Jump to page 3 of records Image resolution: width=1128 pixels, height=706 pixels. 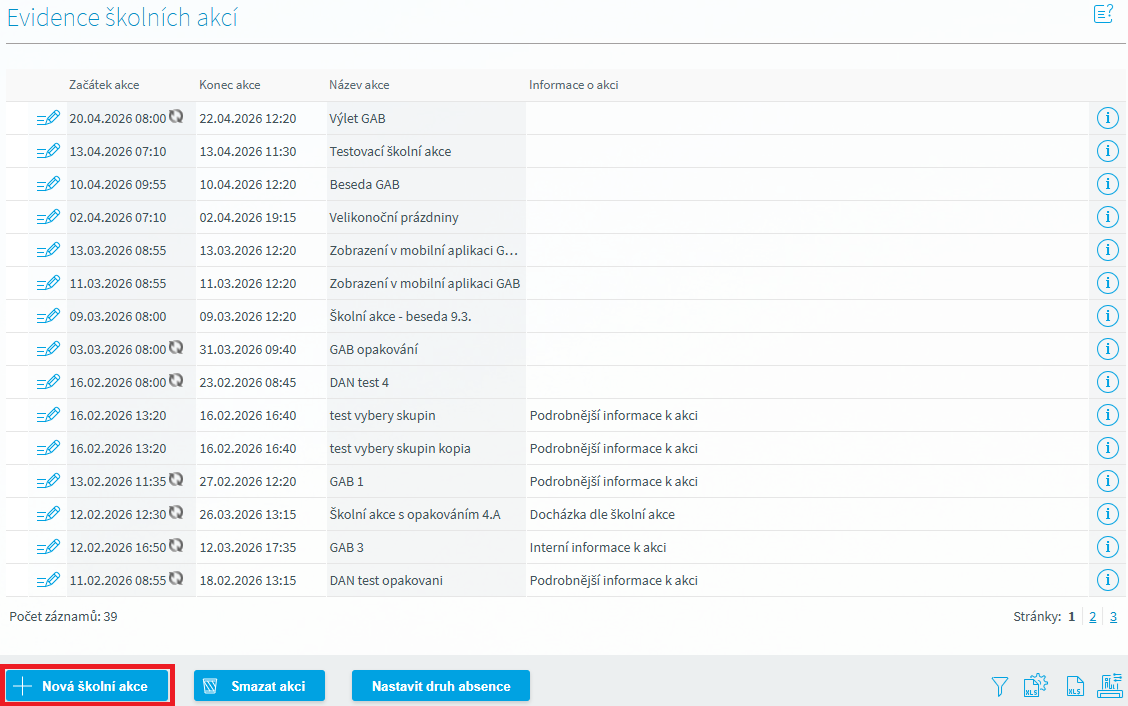pyautogui.click(x=1113, y=617)
